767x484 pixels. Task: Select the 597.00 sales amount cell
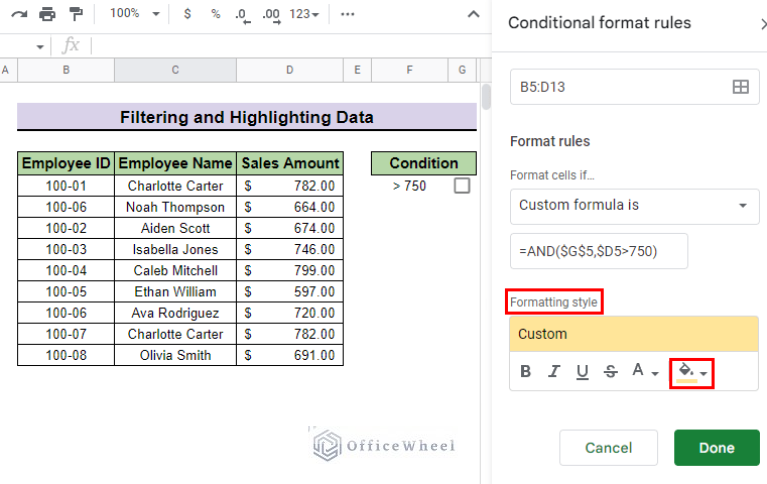tap(290, 292)
